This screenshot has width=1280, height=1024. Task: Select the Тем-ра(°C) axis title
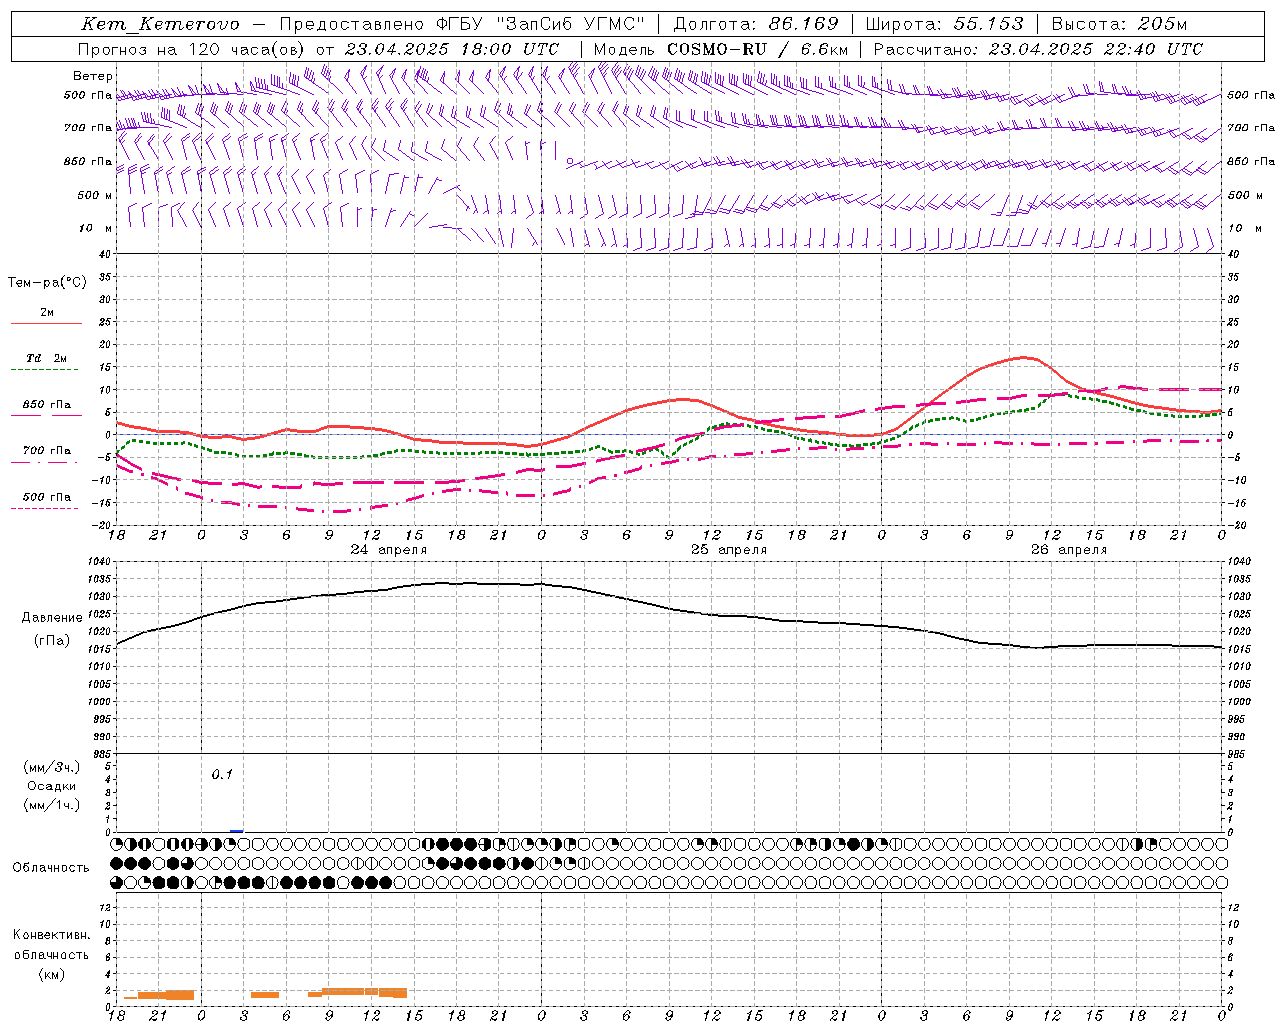47,283
